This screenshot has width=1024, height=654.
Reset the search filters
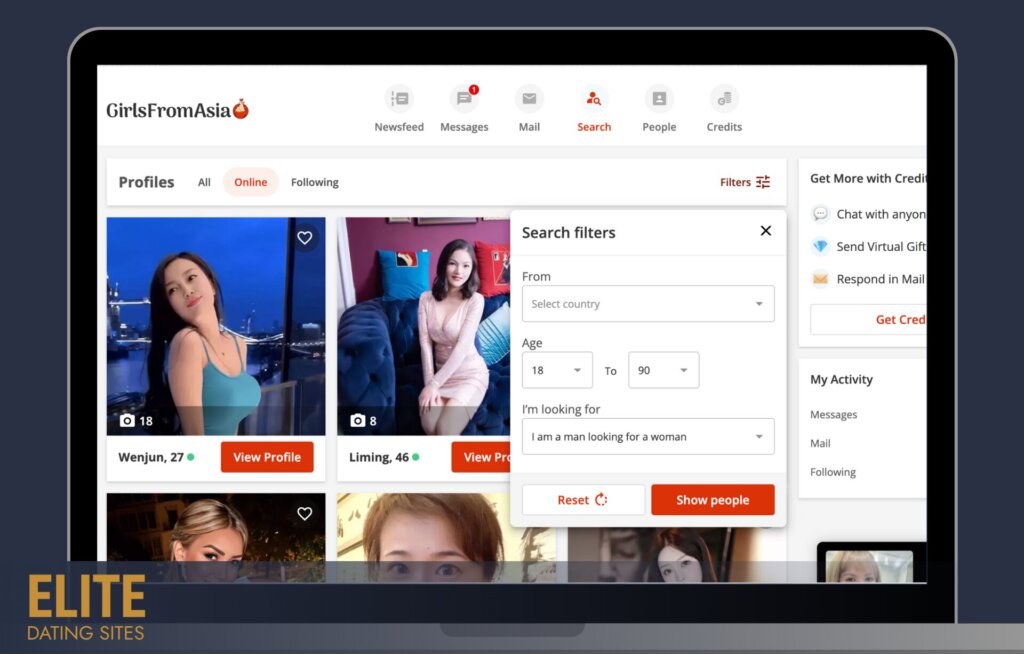coord(583,499)
